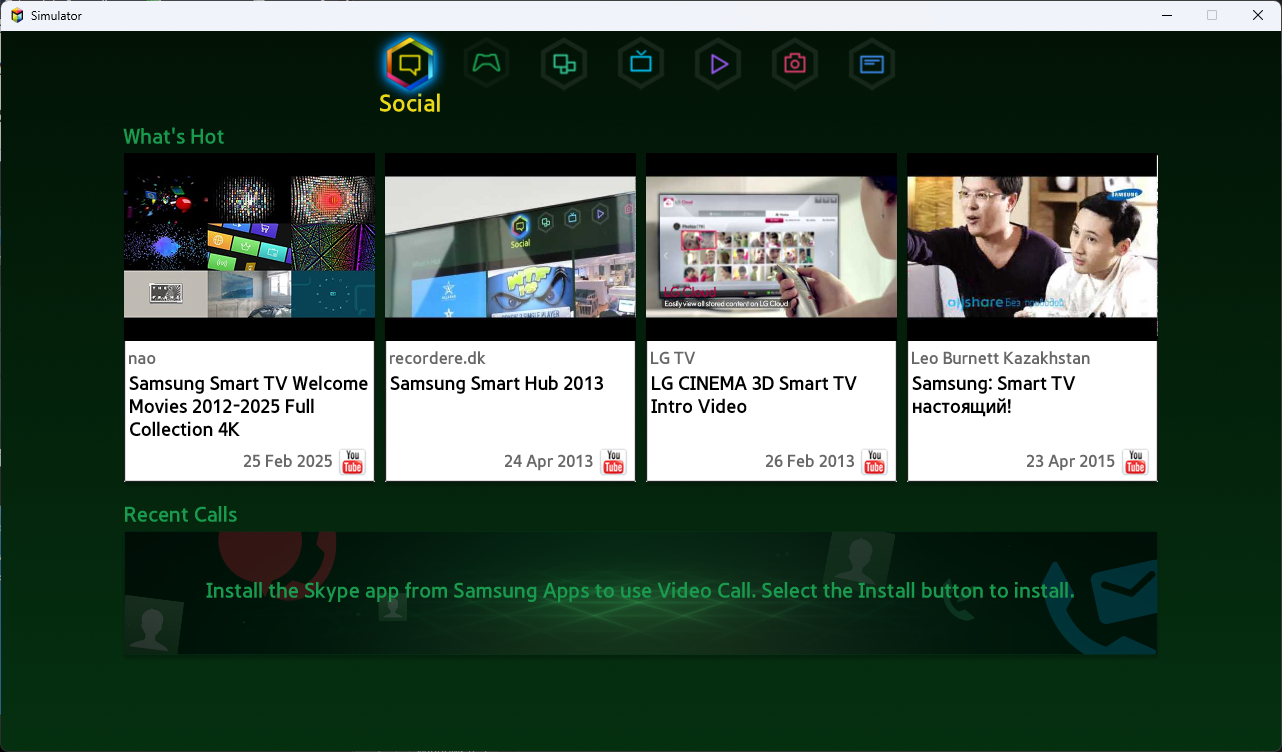Select the Install Skype app message
The width and height of the screenshot is (1282, 752).
[640, 591]
